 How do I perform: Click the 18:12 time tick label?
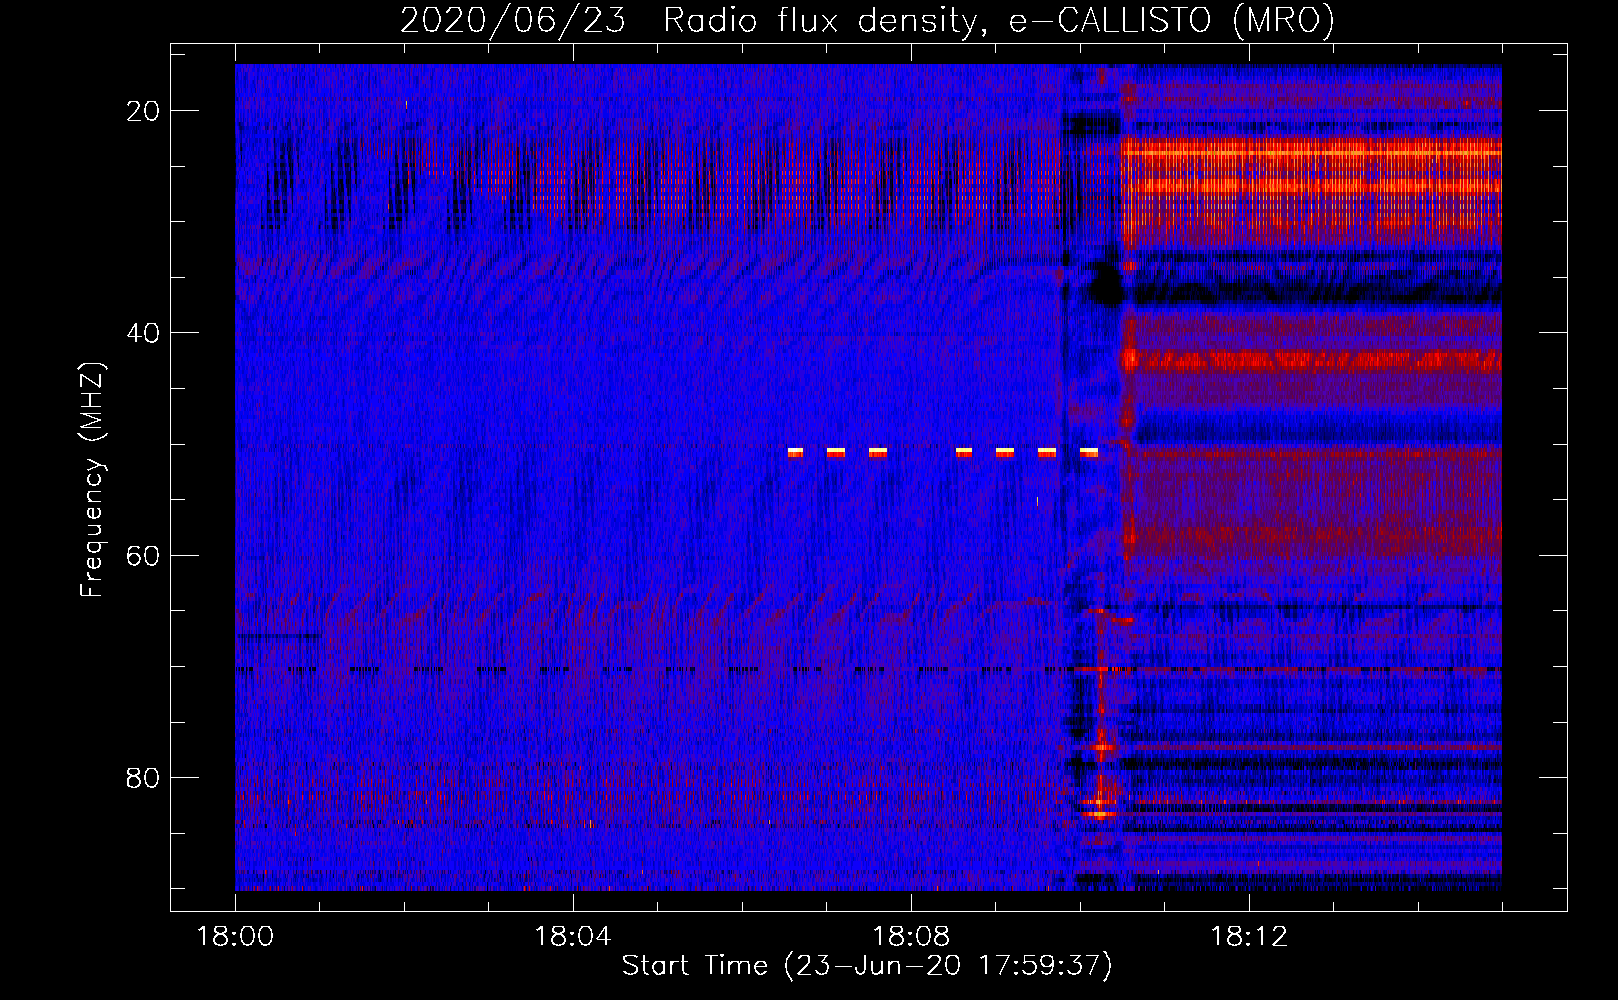(1249, 937)
